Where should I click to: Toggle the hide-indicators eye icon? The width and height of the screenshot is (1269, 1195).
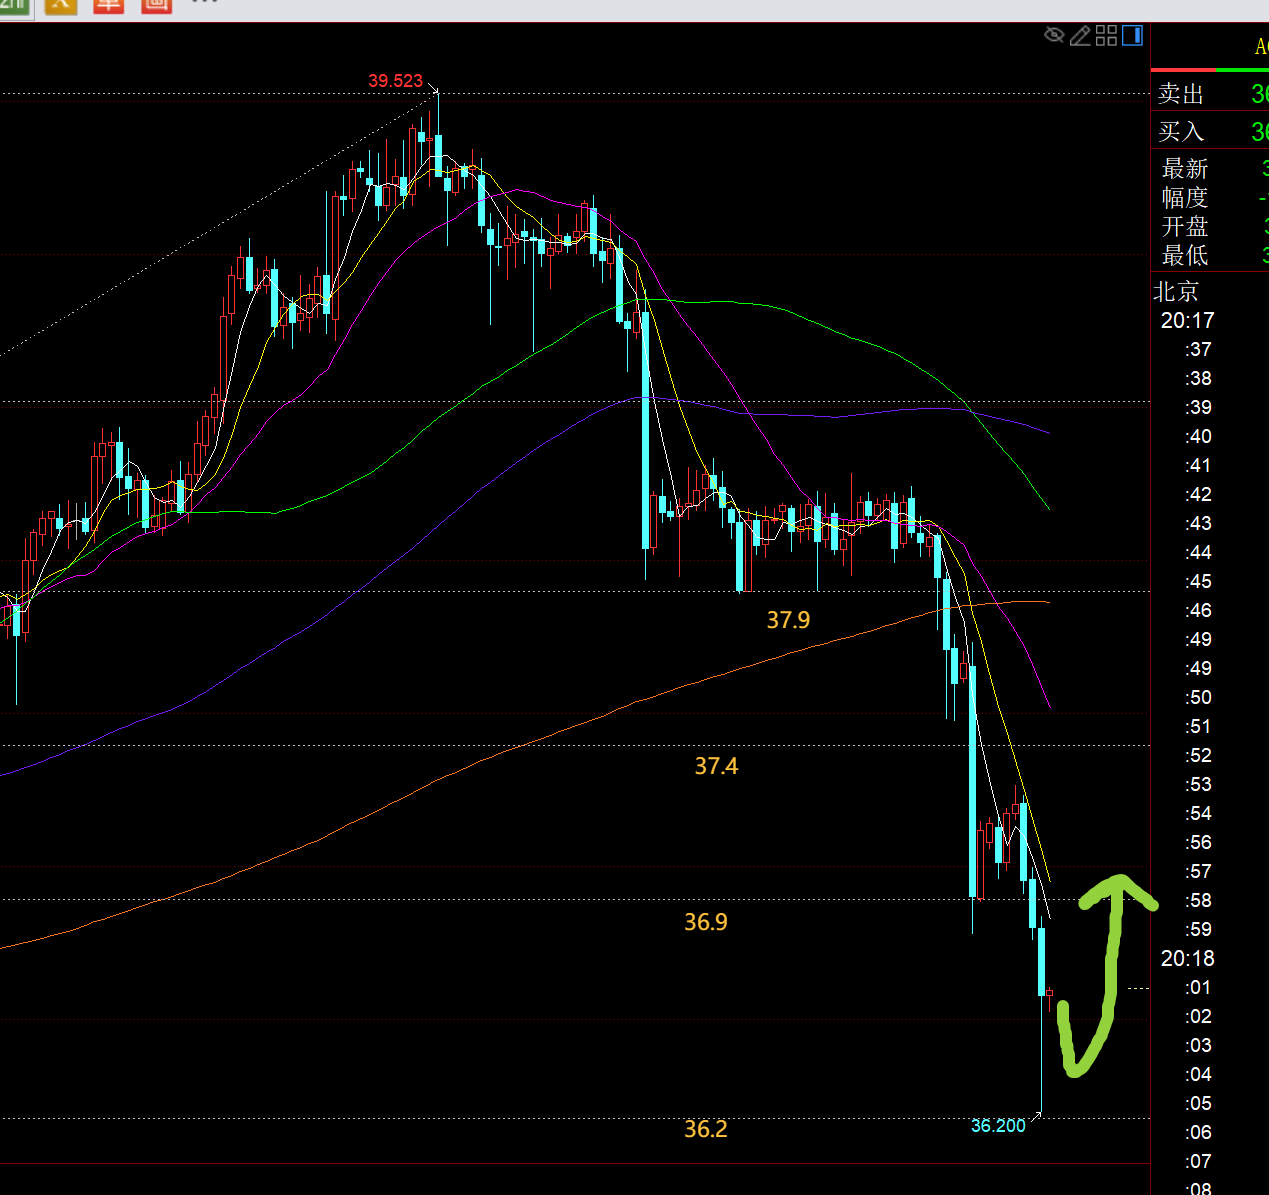tap(1054, 36)
